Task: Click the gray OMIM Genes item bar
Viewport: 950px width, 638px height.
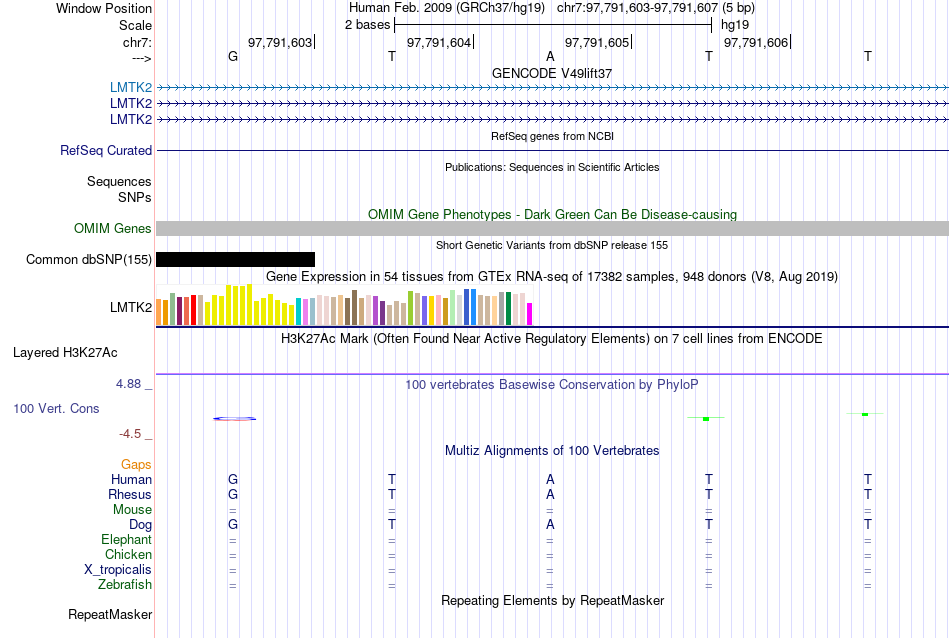Action: 552,228
